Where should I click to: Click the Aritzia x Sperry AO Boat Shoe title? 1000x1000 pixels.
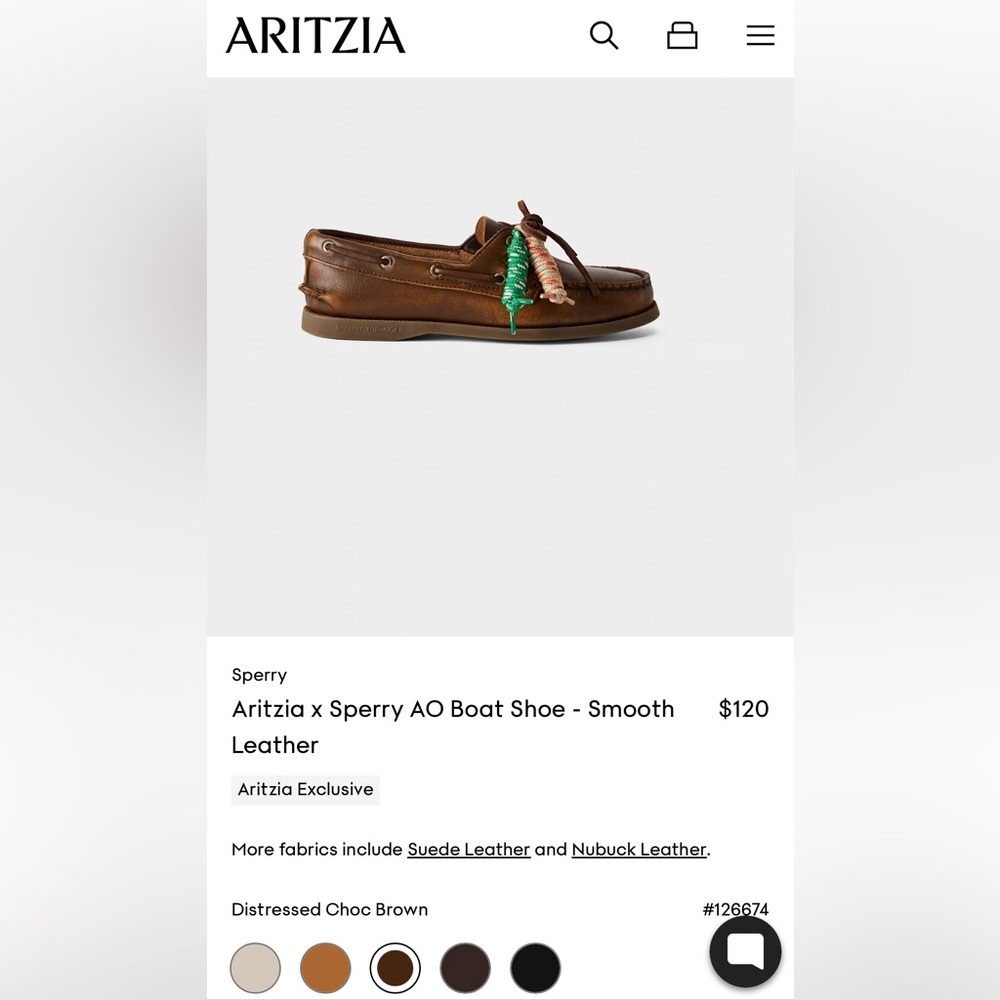452,709
